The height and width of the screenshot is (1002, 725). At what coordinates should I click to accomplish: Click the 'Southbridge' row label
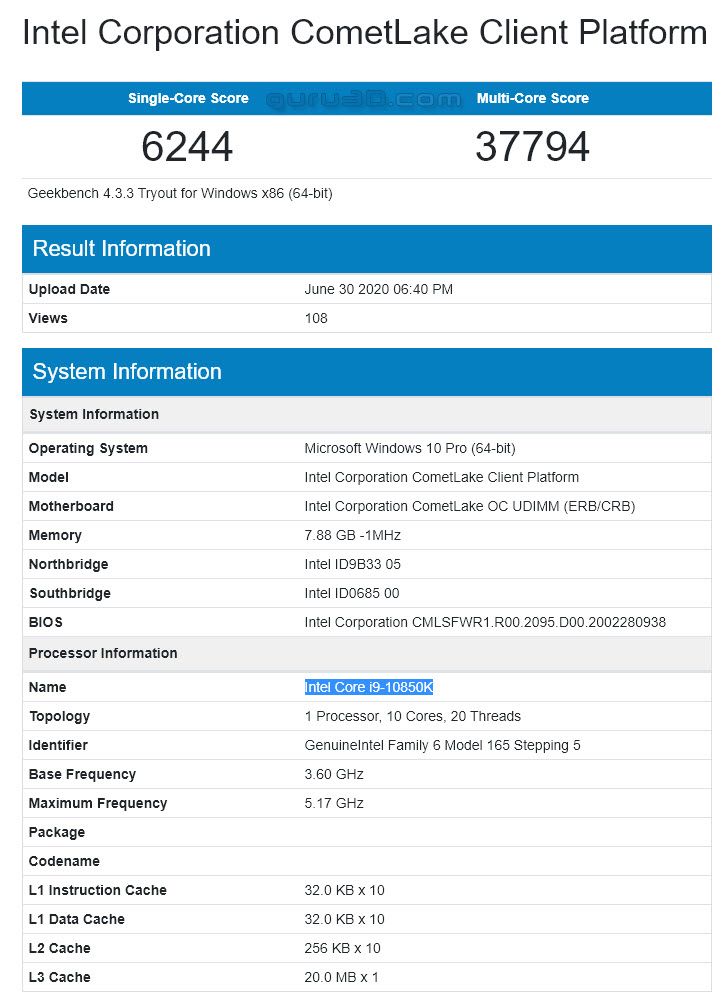tap(70, 593)
